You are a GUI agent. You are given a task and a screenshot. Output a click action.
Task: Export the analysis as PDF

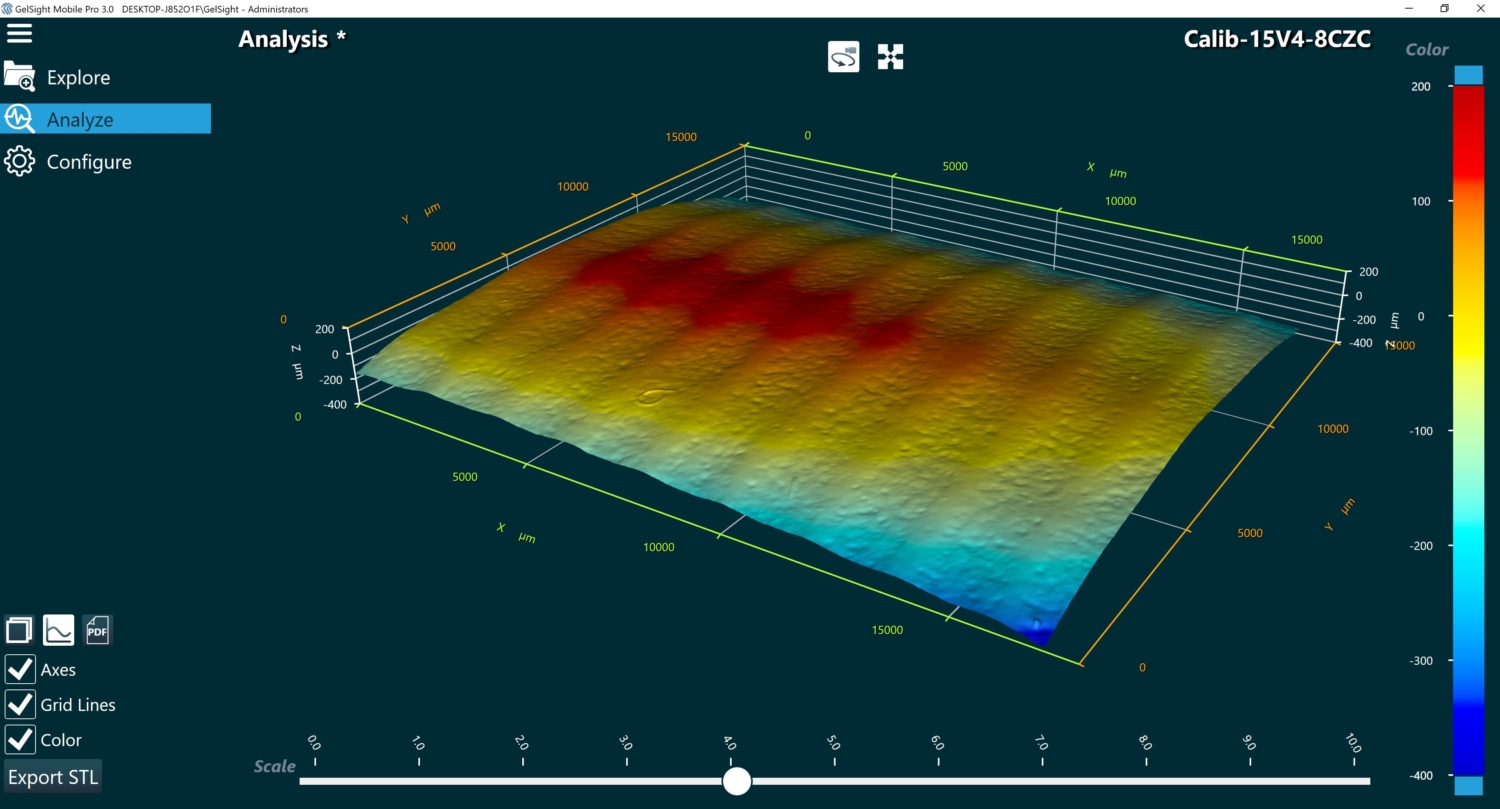[x=96, y=630]
